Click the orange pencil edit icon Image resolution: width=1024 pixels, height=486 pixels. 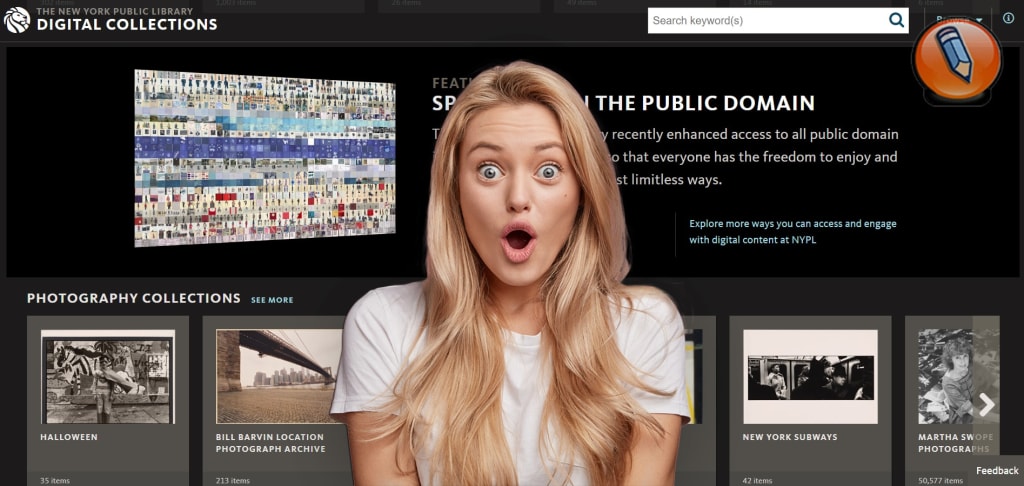pos(956,59)
